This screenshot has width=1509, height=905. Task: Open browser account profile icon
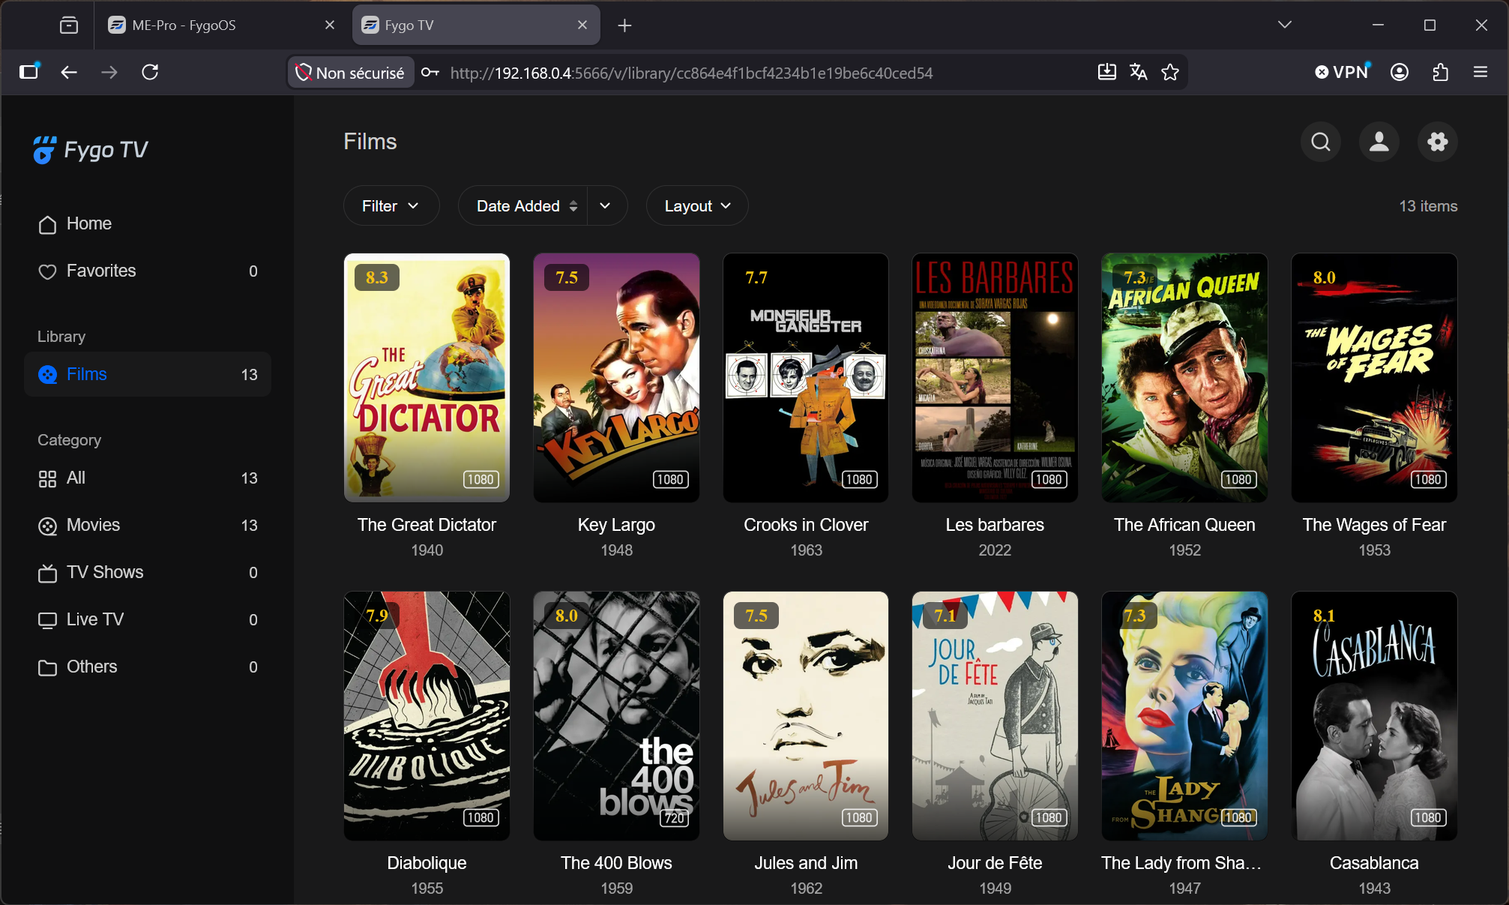point(1400,72)
